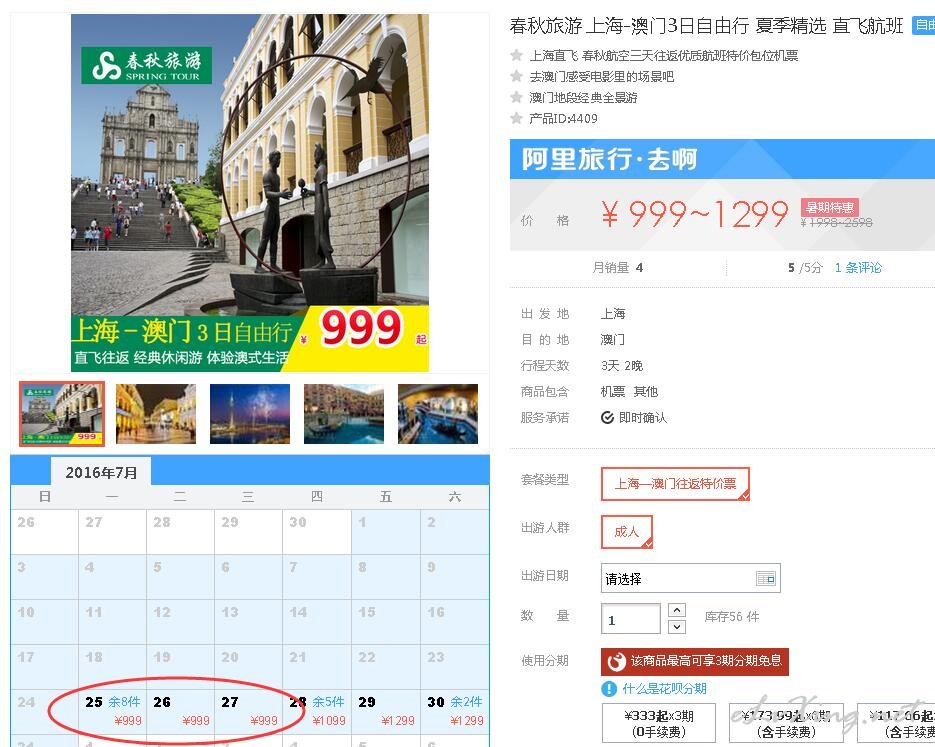The image size is (935, 747).
Task: Click the ¥999~1299 price text
Action: [695, 214]
